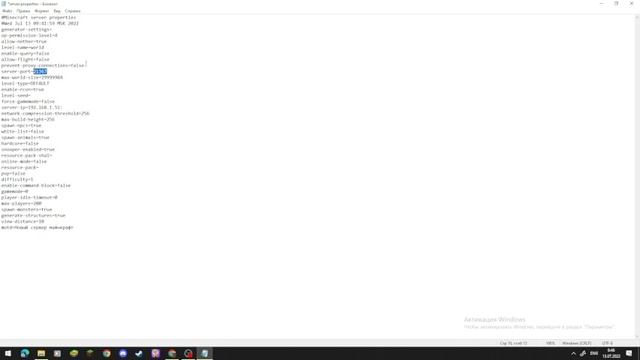This screenshot has height=360, width=640.
Task: Launch Google Chrome from the taskbar
Action: pos(107,353)
